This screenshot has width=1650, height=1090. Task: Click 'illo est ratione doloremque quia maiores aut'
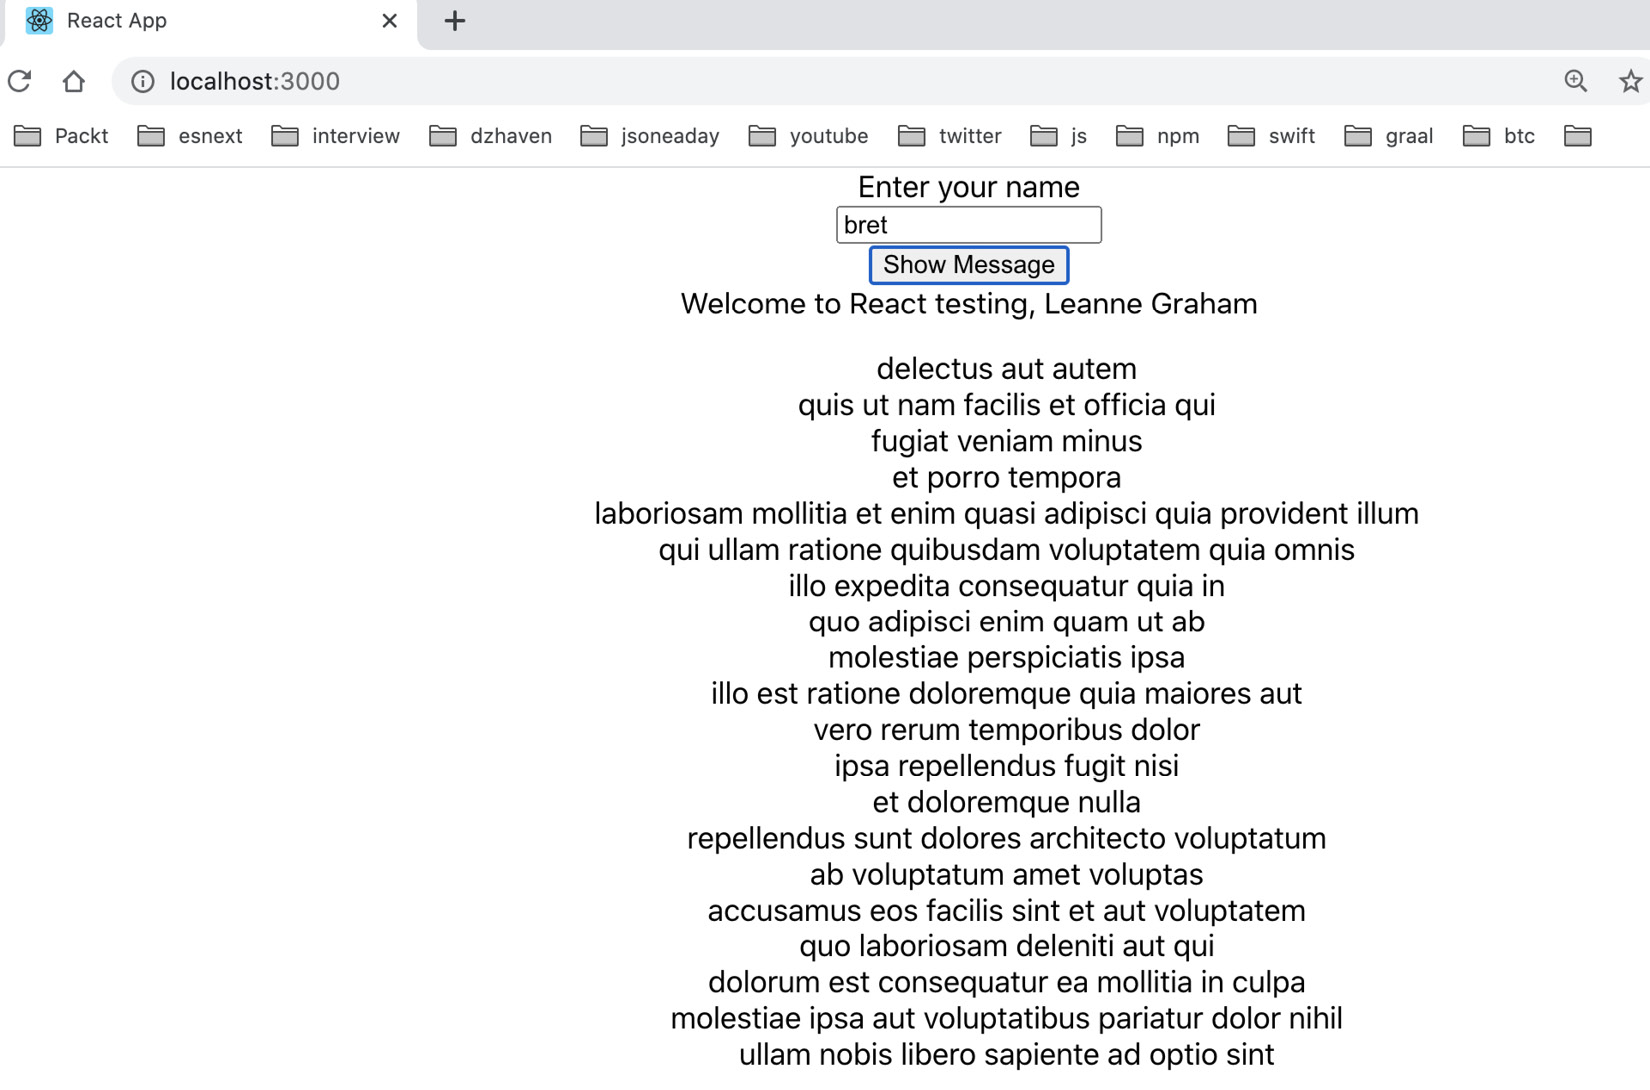coord(1007,693)
